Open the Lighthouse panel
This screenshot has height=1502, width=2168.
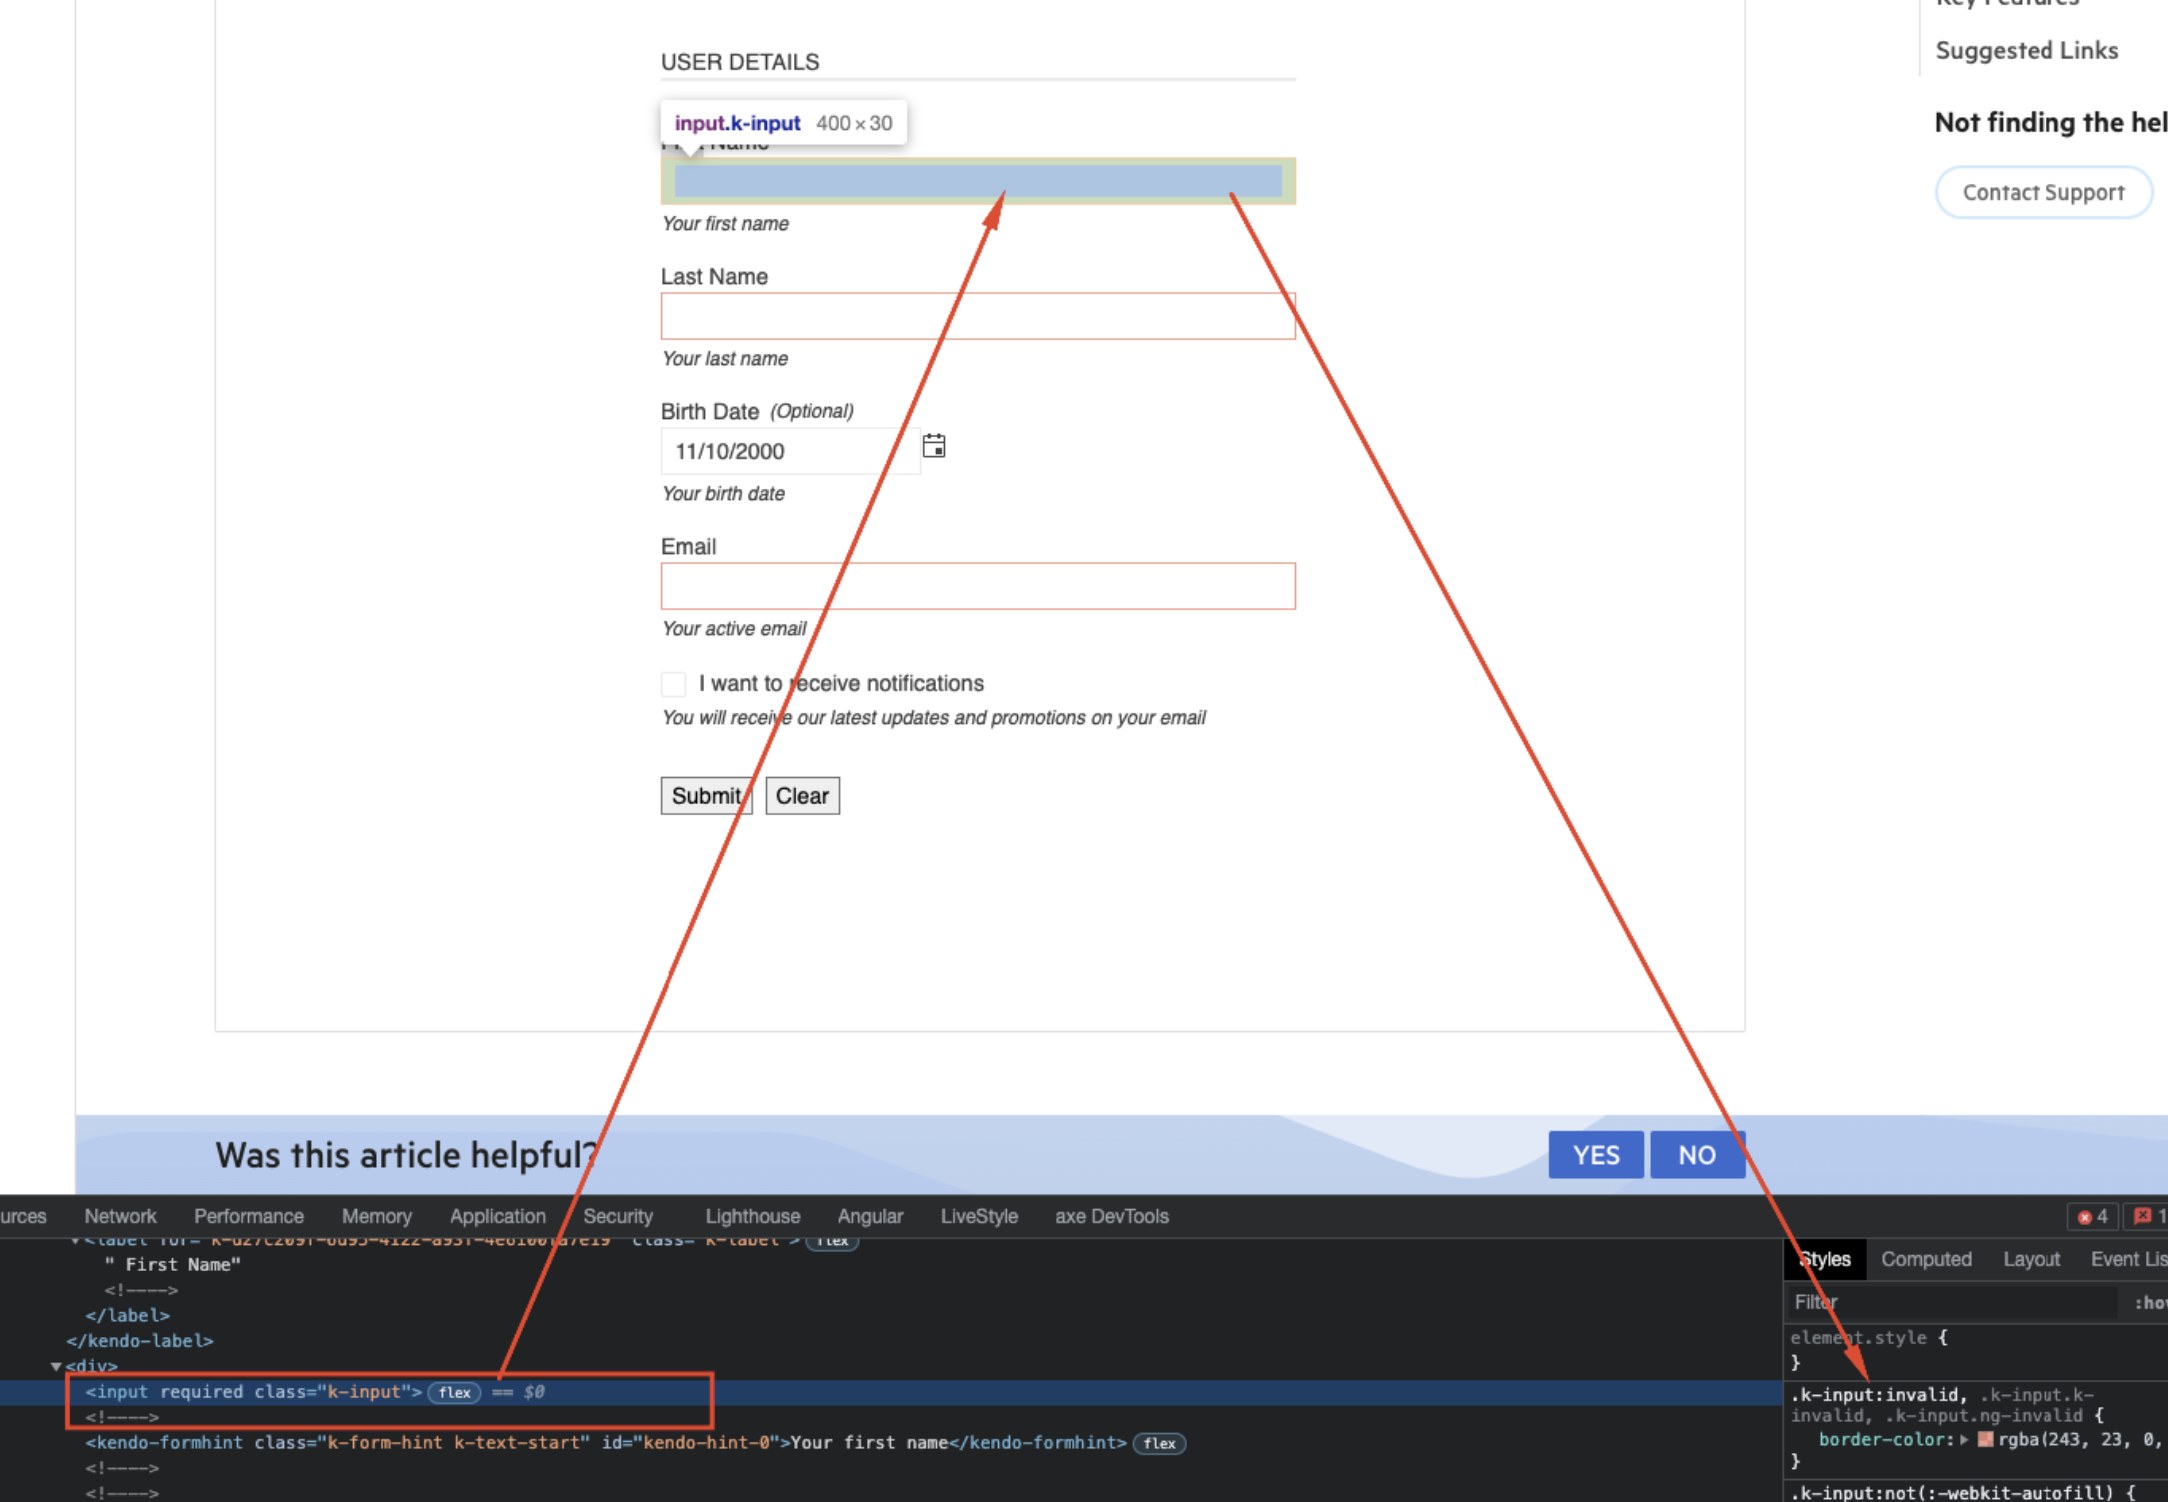click(x=752, y=1216)
